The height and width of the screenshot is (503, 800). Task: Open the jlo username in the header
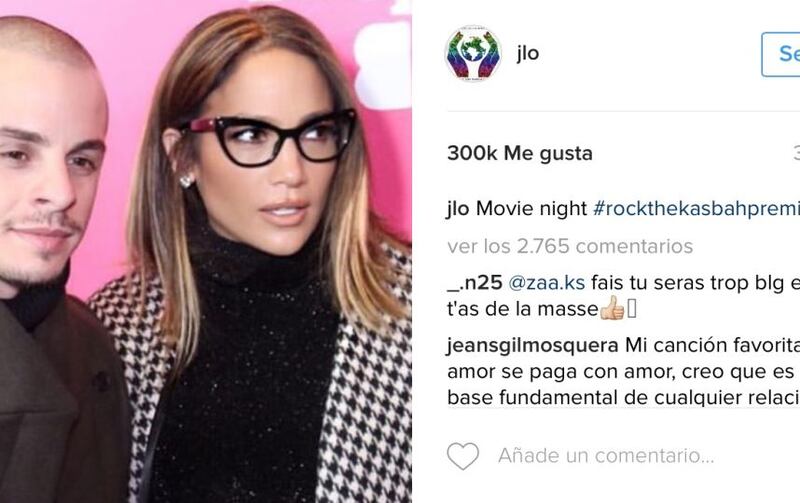(x=528, y=53)
